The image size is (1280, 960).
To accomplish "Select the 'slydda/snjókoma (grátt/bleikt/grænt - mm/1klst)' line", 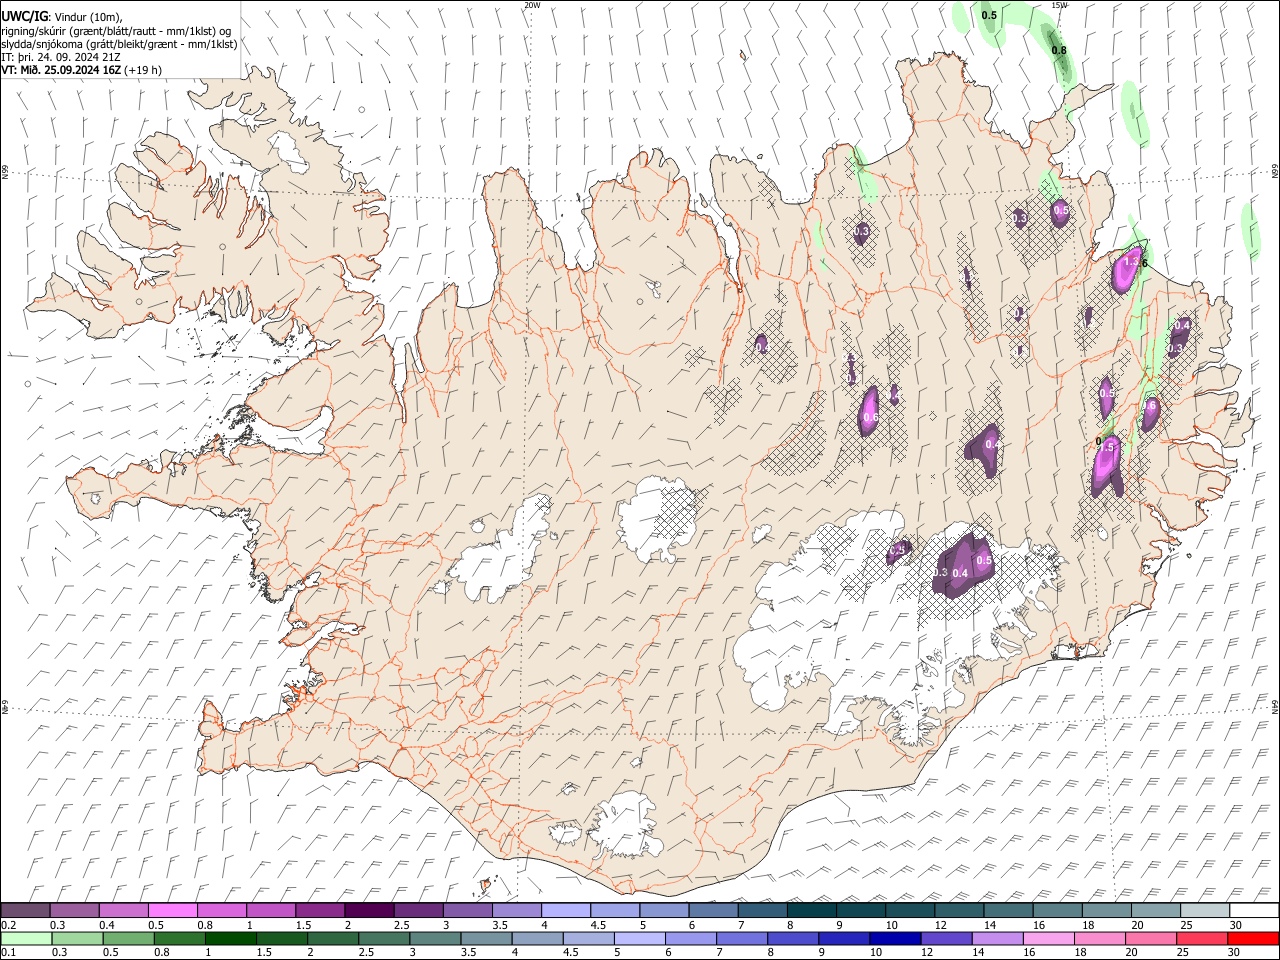I will pos(119,44).
